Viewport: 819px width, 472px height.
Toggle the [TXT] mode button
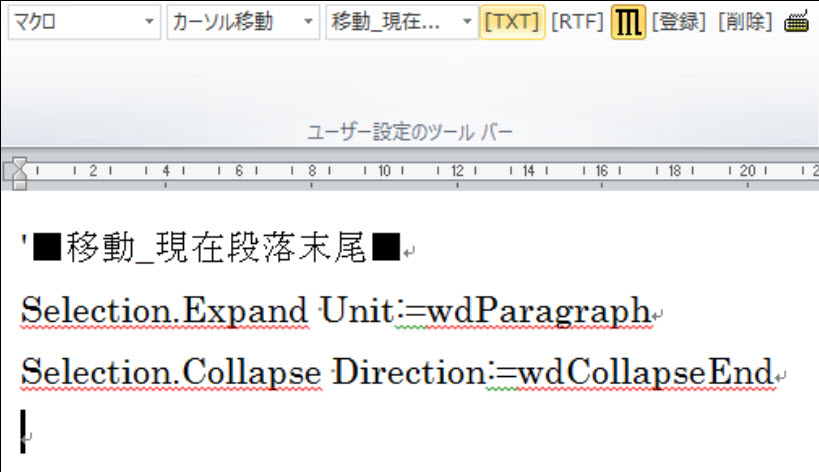tap(512, 23)
